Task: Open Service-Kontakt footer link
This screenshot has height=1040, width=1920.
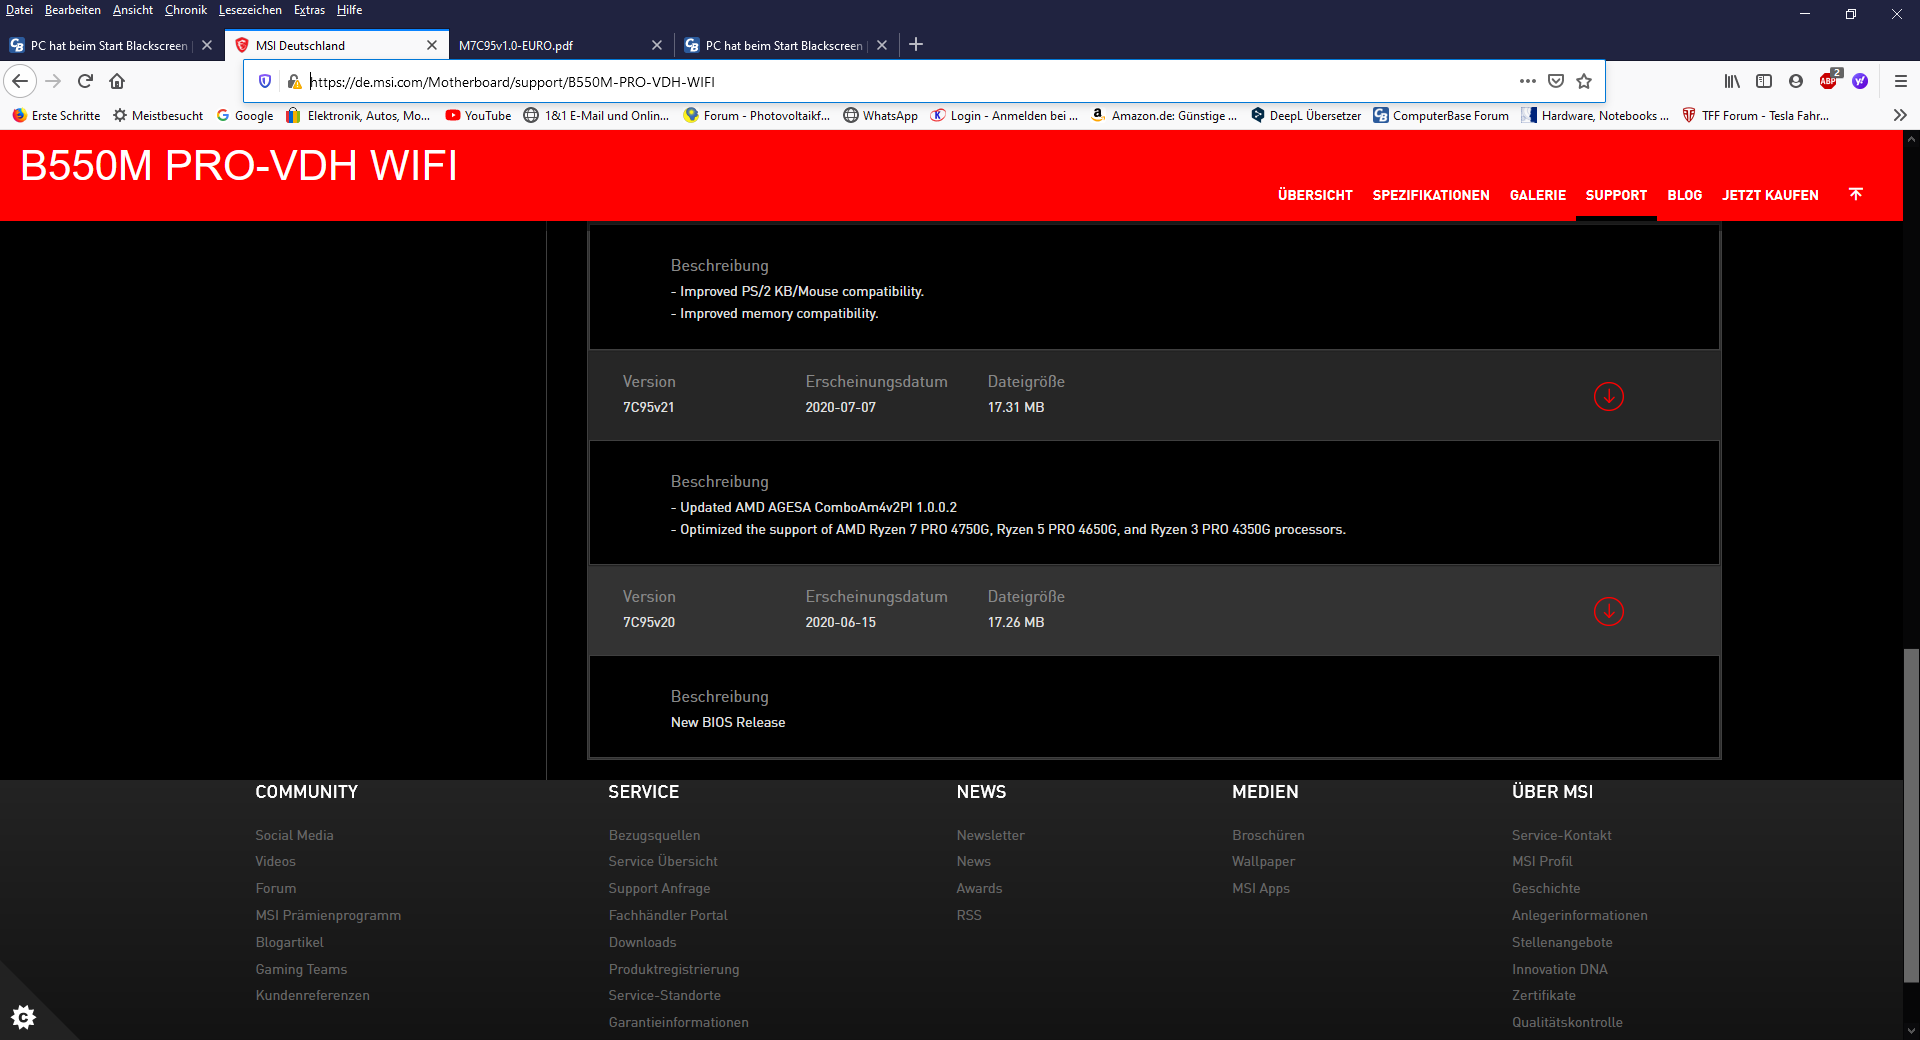Action: [x=1562, y=835]
